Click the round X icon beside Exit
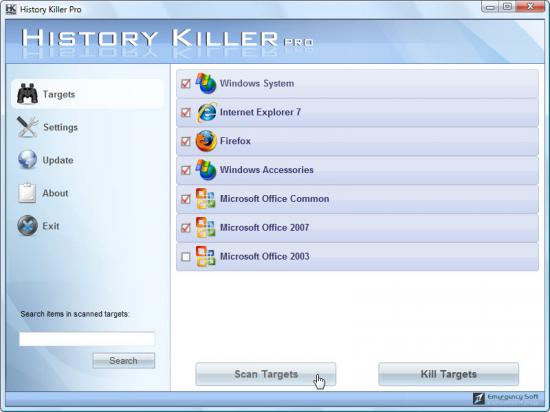 [x=27, y=225]
